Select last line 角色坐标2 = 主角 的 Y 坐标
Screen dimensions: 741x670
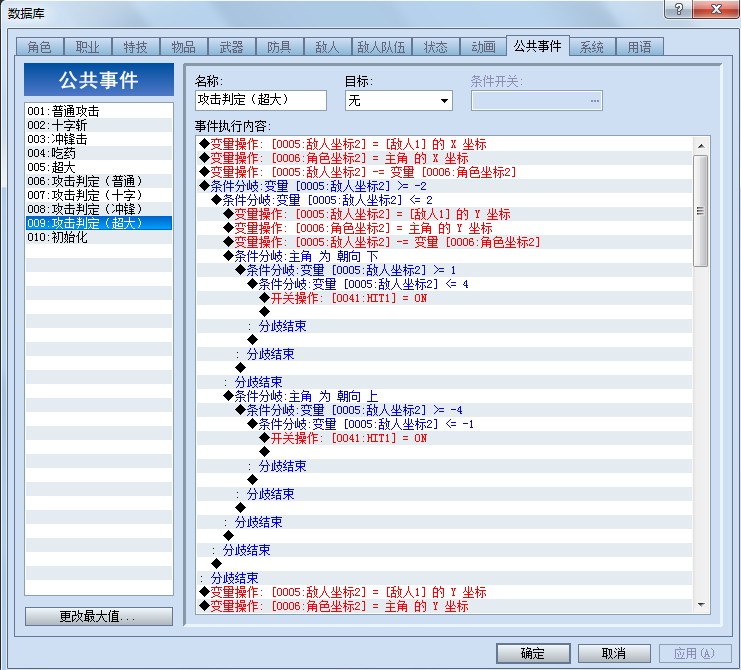444,606
